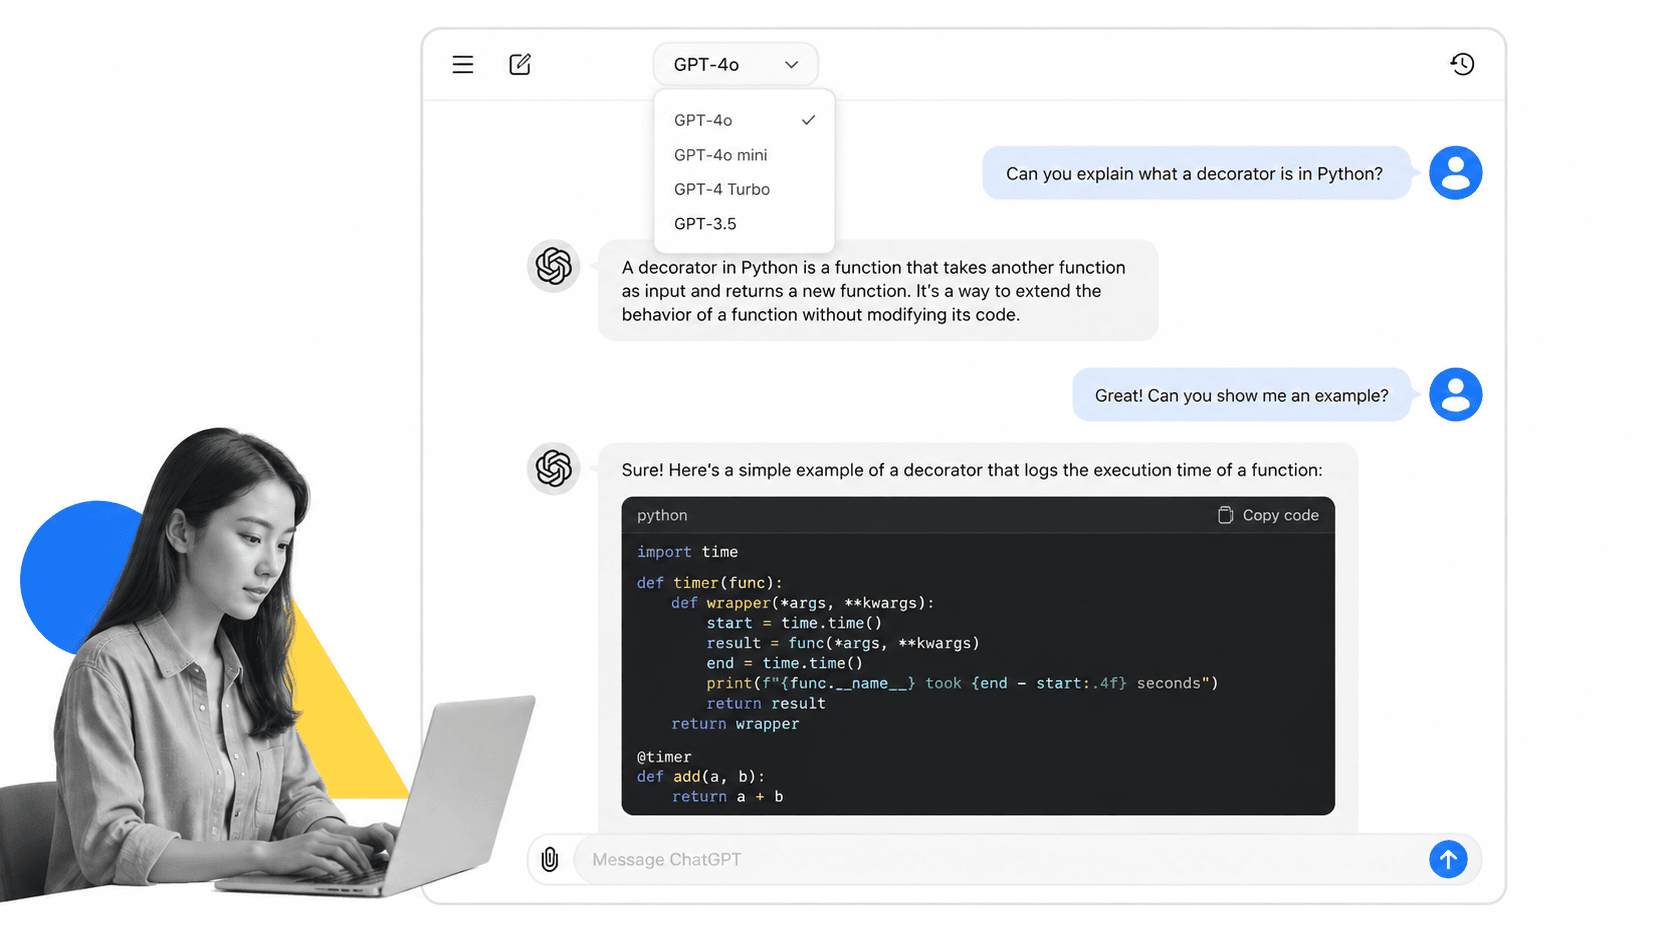The image size is (1672, 941).
Task: Click the print f-string code line
Action: coord(962,683)
